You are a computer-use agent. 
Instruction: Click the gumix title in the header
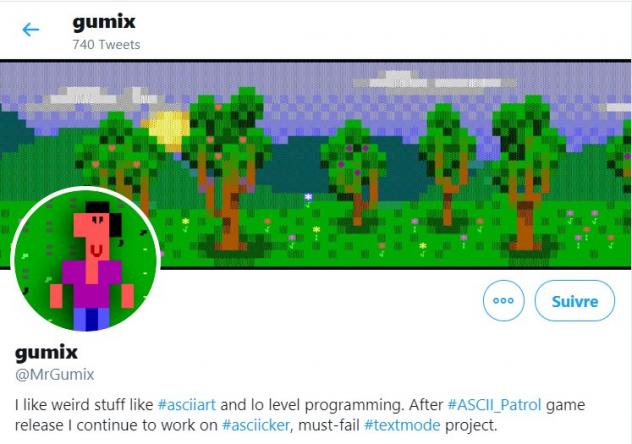click(x=104, y=23)
